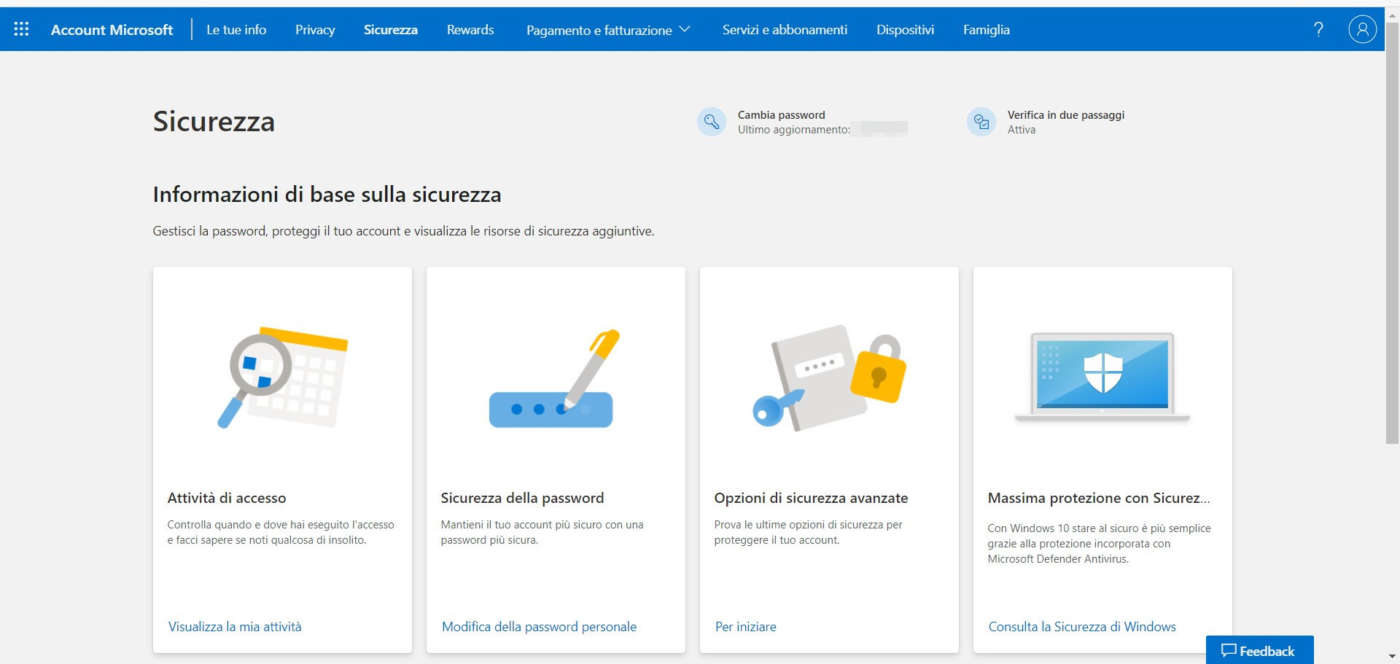
Task: Click the Attività di accesso card title
Action: coord(227,498)
